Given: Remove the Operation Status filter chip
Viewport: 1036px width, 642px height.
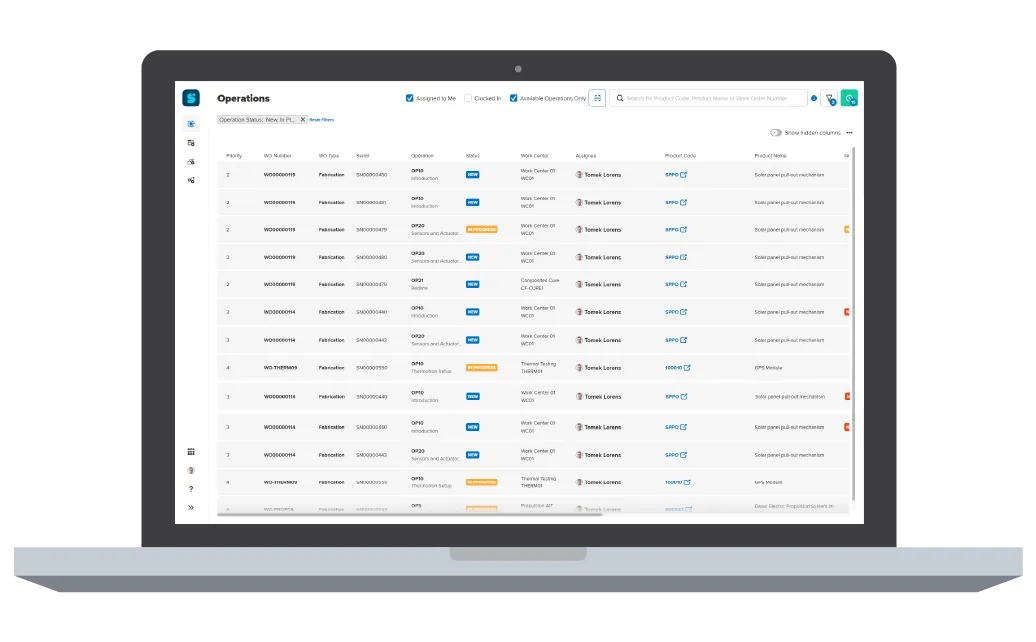Looking at the screenshot, I should coord(303,120).
